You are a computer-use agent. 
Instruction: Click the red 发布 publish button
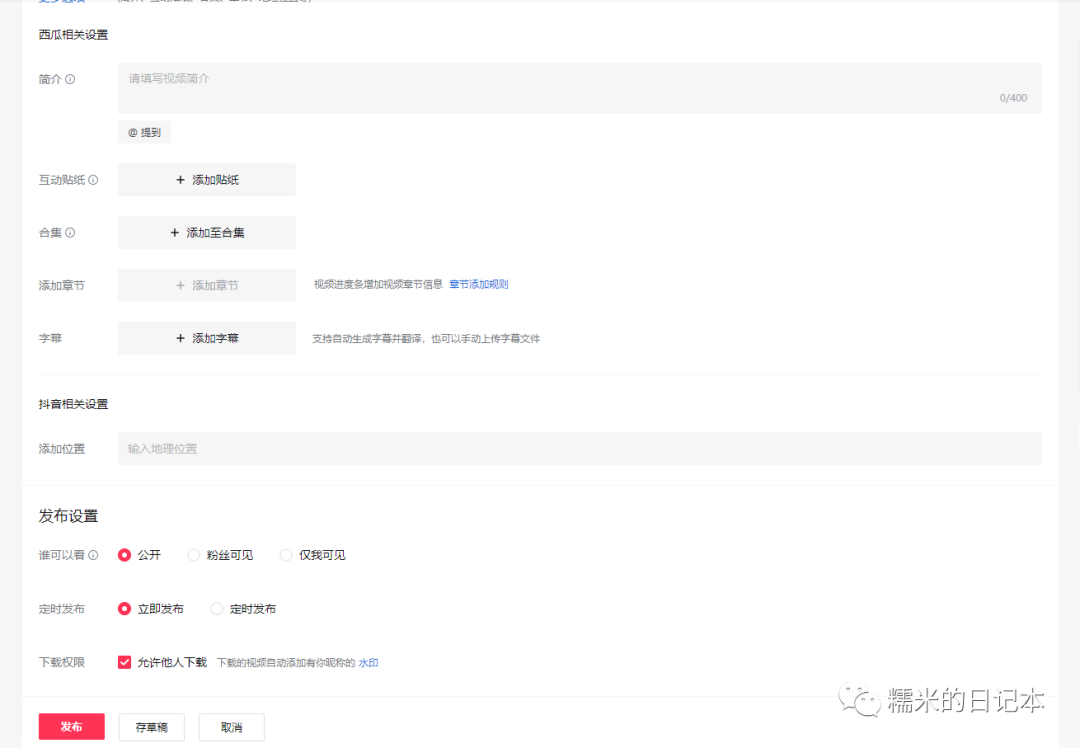[71, 727]
